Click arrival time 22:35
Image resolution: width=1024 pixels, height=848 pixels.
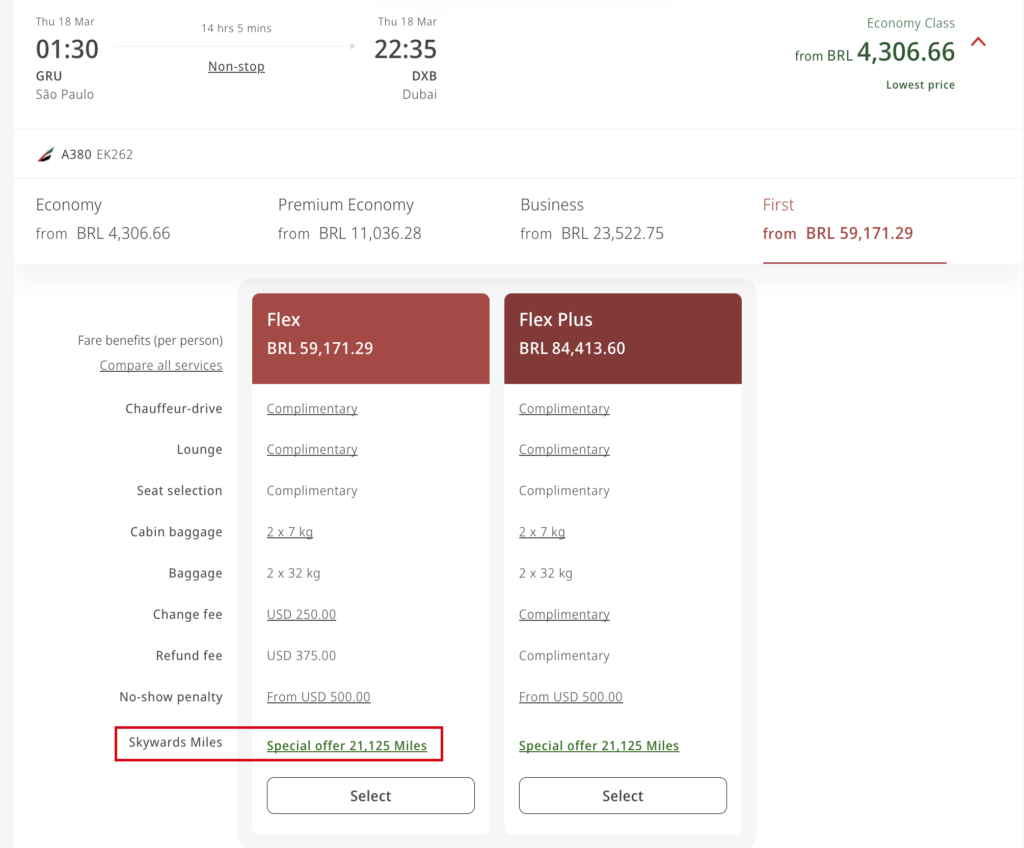coord(406,50)
